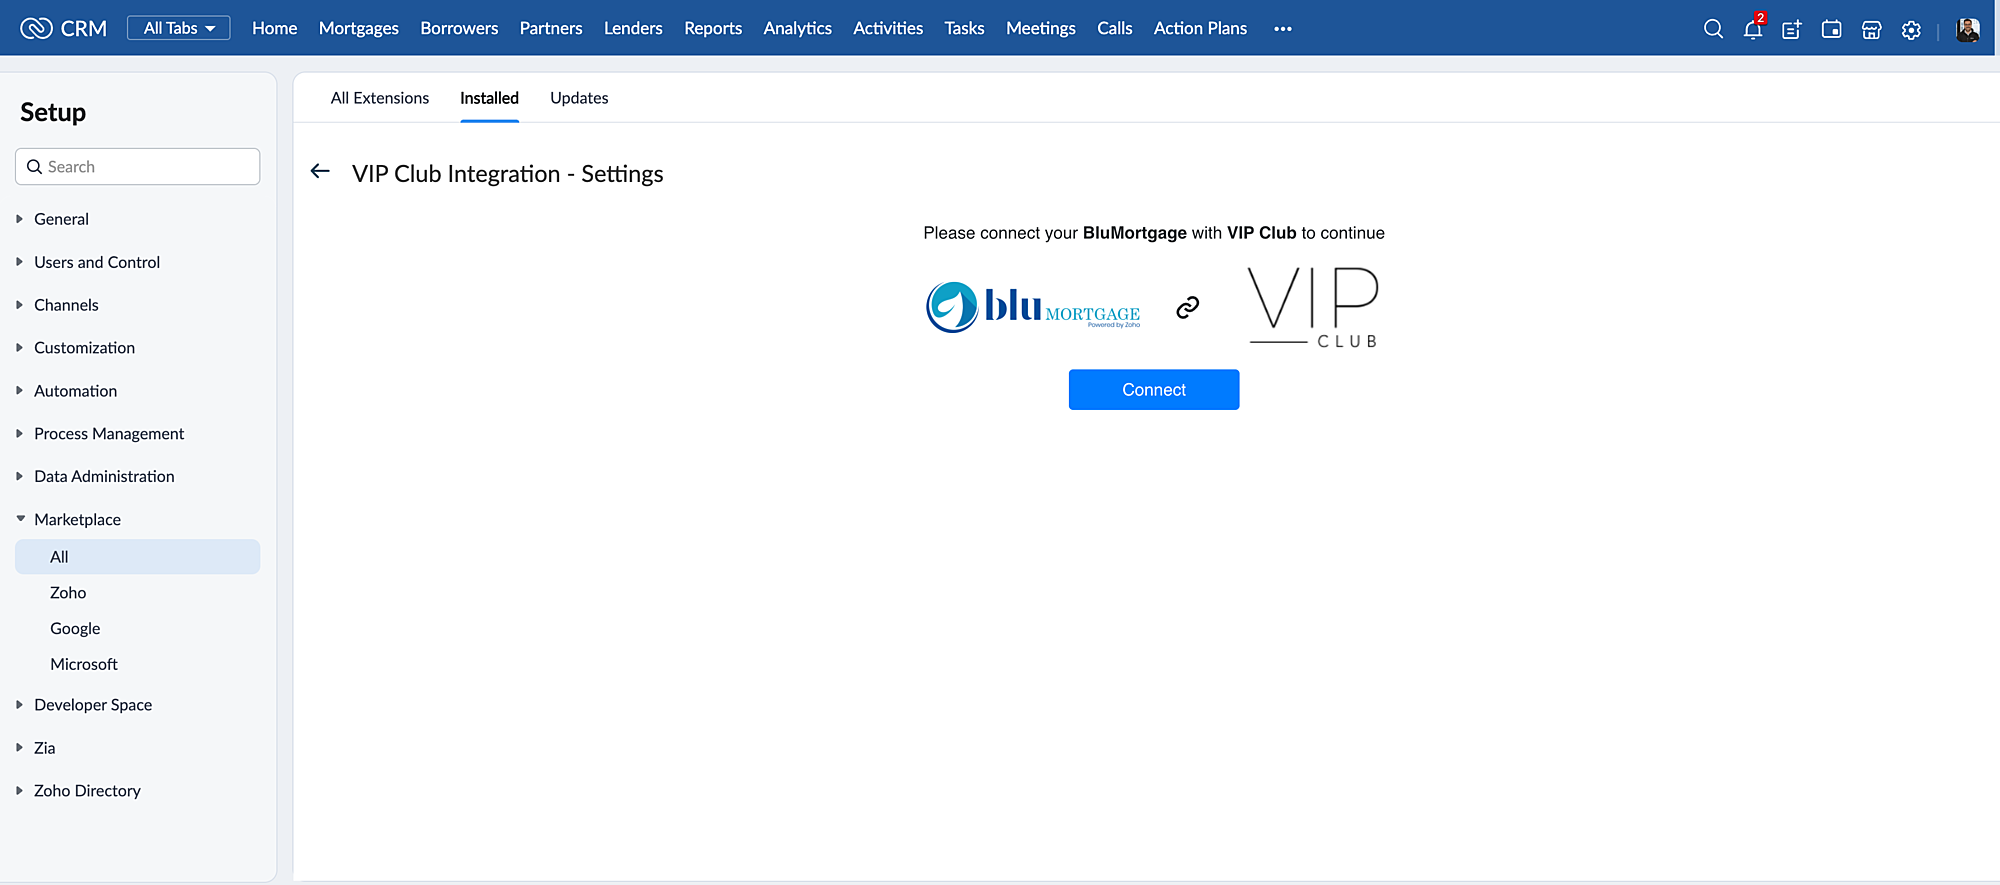Open the marketplace store icon
Image resolution: width=2000 pixels, height=885 pixels.
[1871, 29]
